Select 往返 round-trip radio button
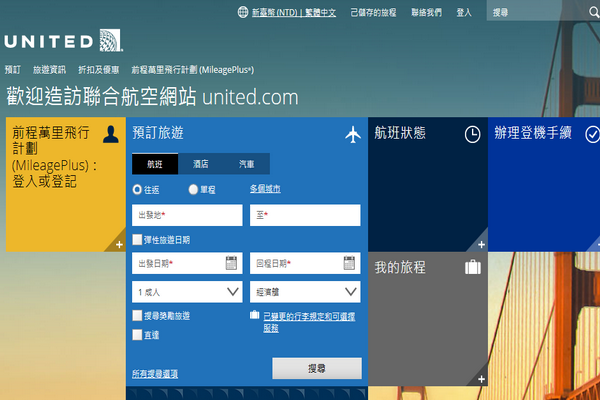 tap(137, 189)
